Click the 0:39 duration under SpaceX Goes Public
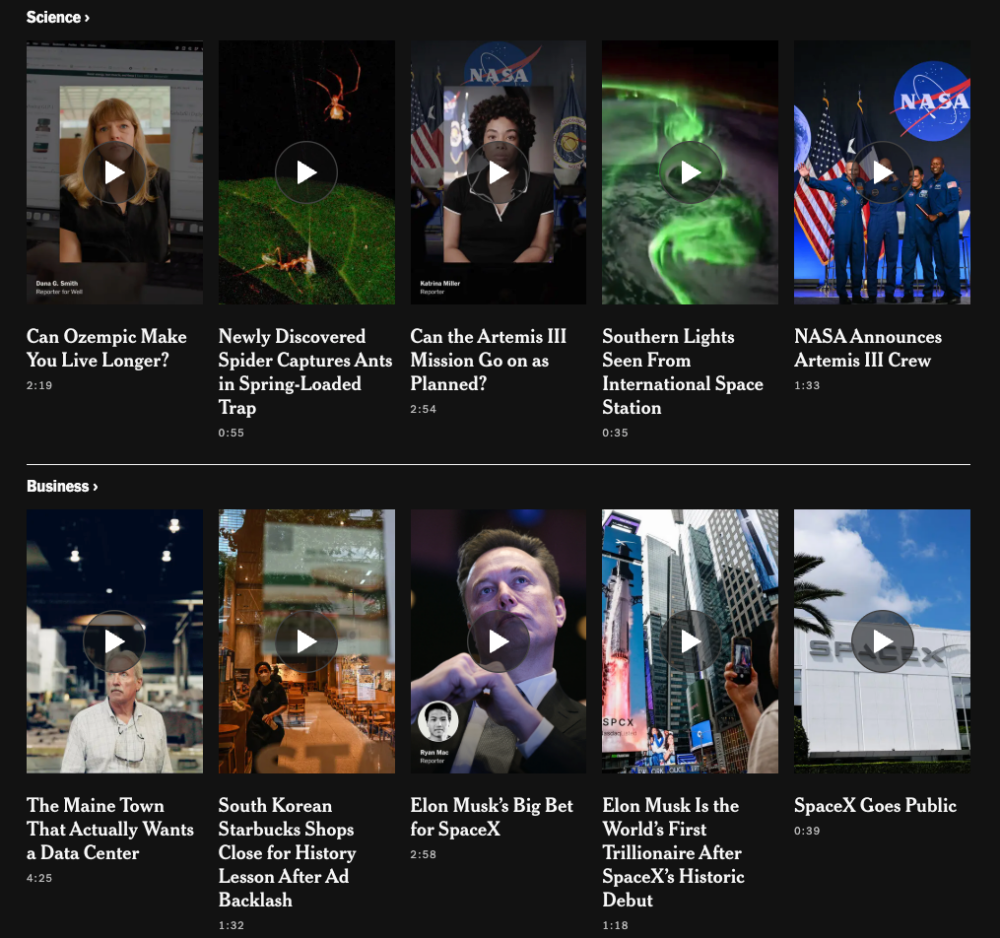Image resolution: width=1000 pixels, height=938 pixels. click(807, 831)
